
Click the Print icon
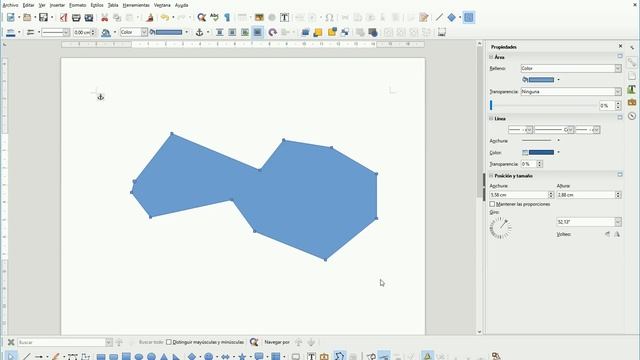tap(76, 18)
